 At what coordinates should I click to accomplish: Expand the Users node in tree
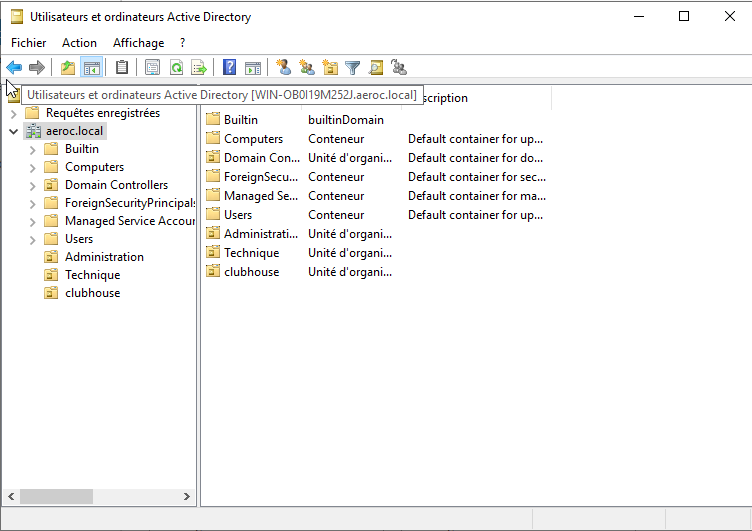point(32,239)
